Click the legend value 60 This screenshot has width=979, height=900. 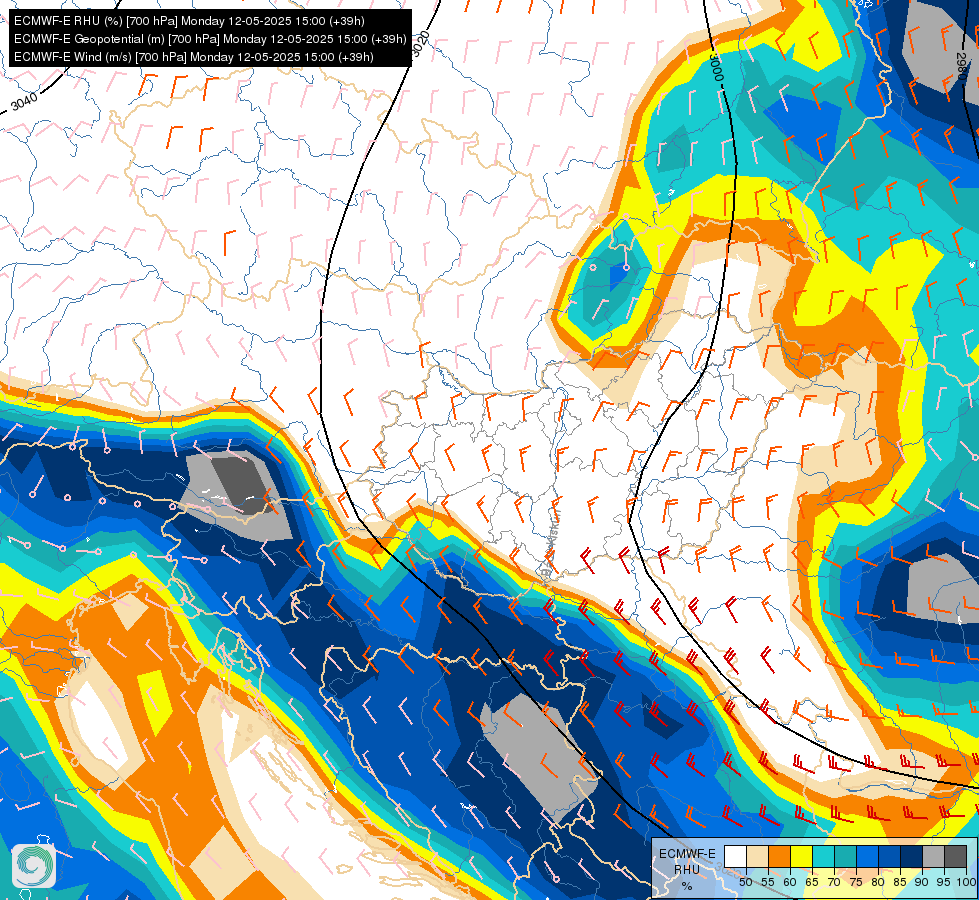coord(790,882)
